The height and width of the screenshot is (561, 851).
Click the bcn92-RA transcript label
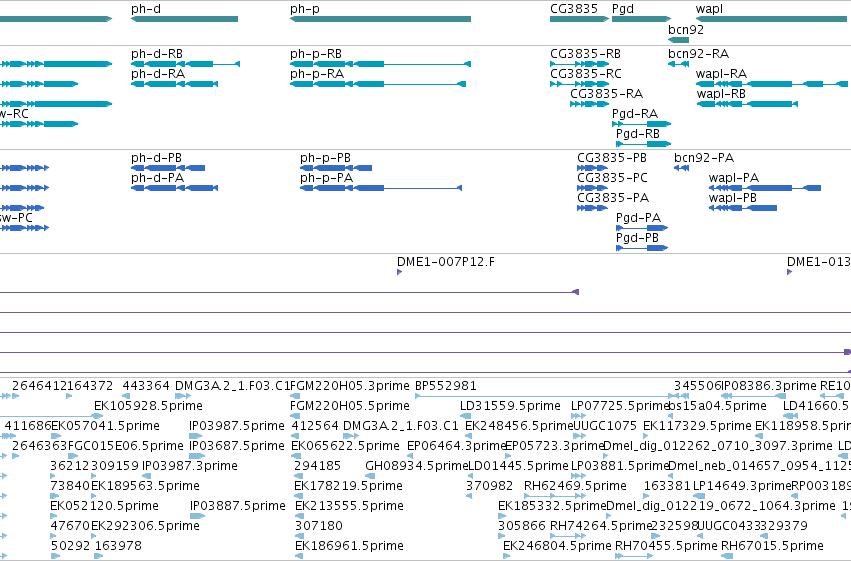(698, 54)
